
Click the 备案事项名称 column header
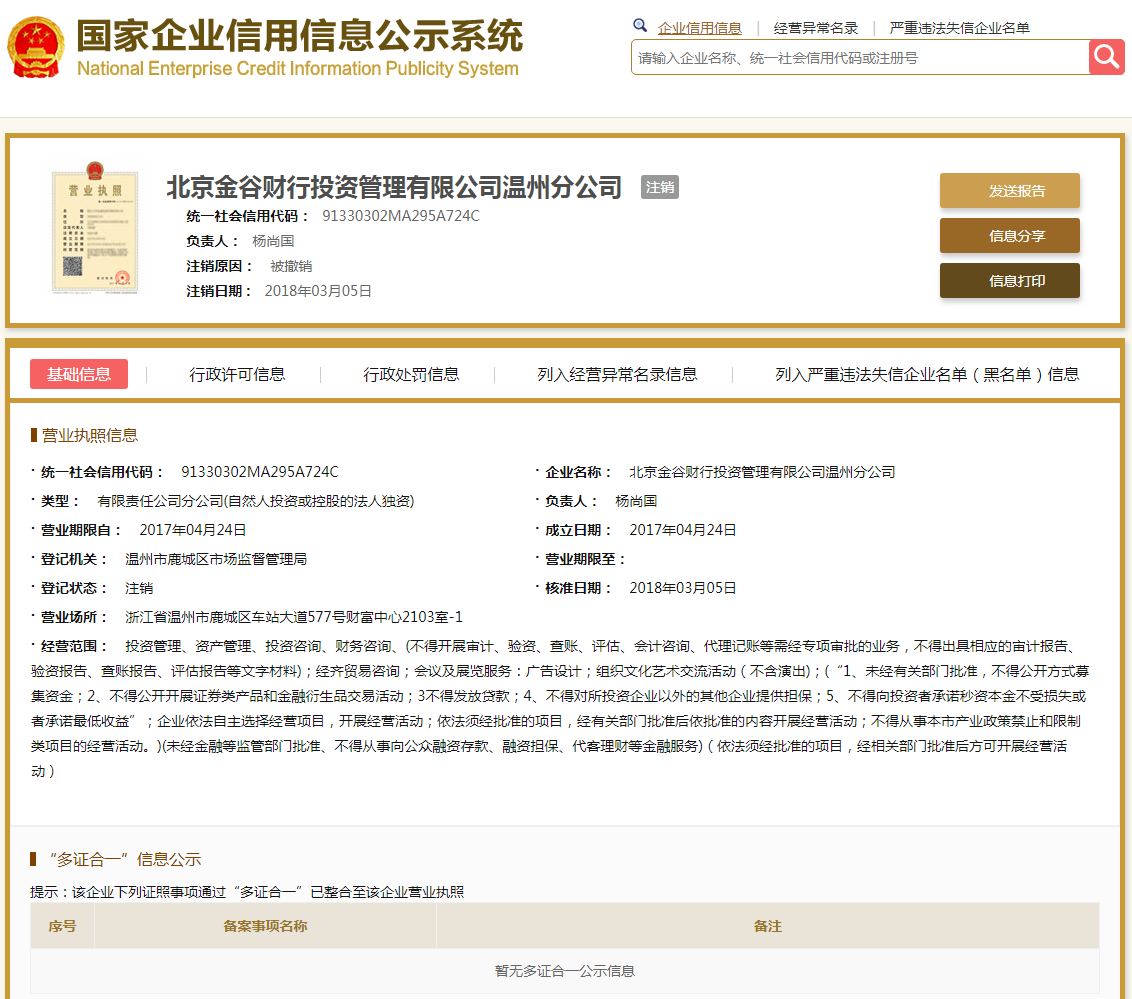pyautogui.click(x=265, y=926)
